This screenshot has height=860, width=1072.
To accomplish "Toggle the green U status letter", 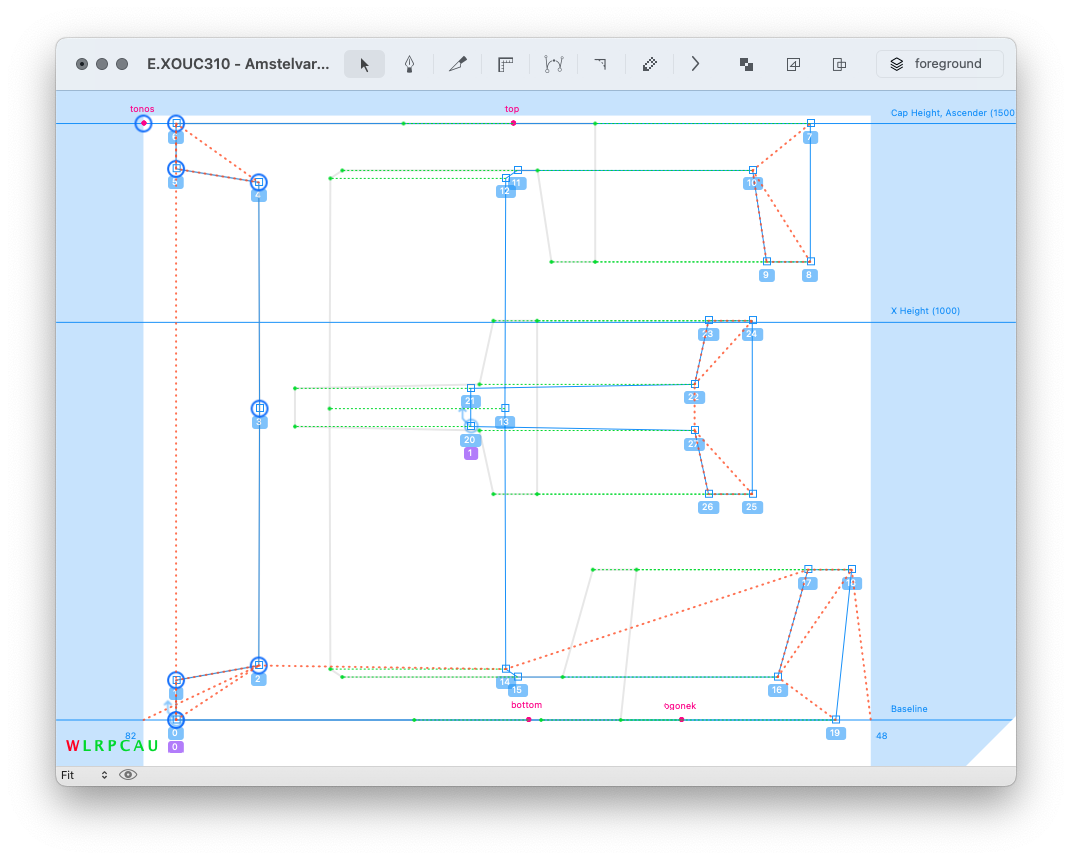I will (153, 746).
